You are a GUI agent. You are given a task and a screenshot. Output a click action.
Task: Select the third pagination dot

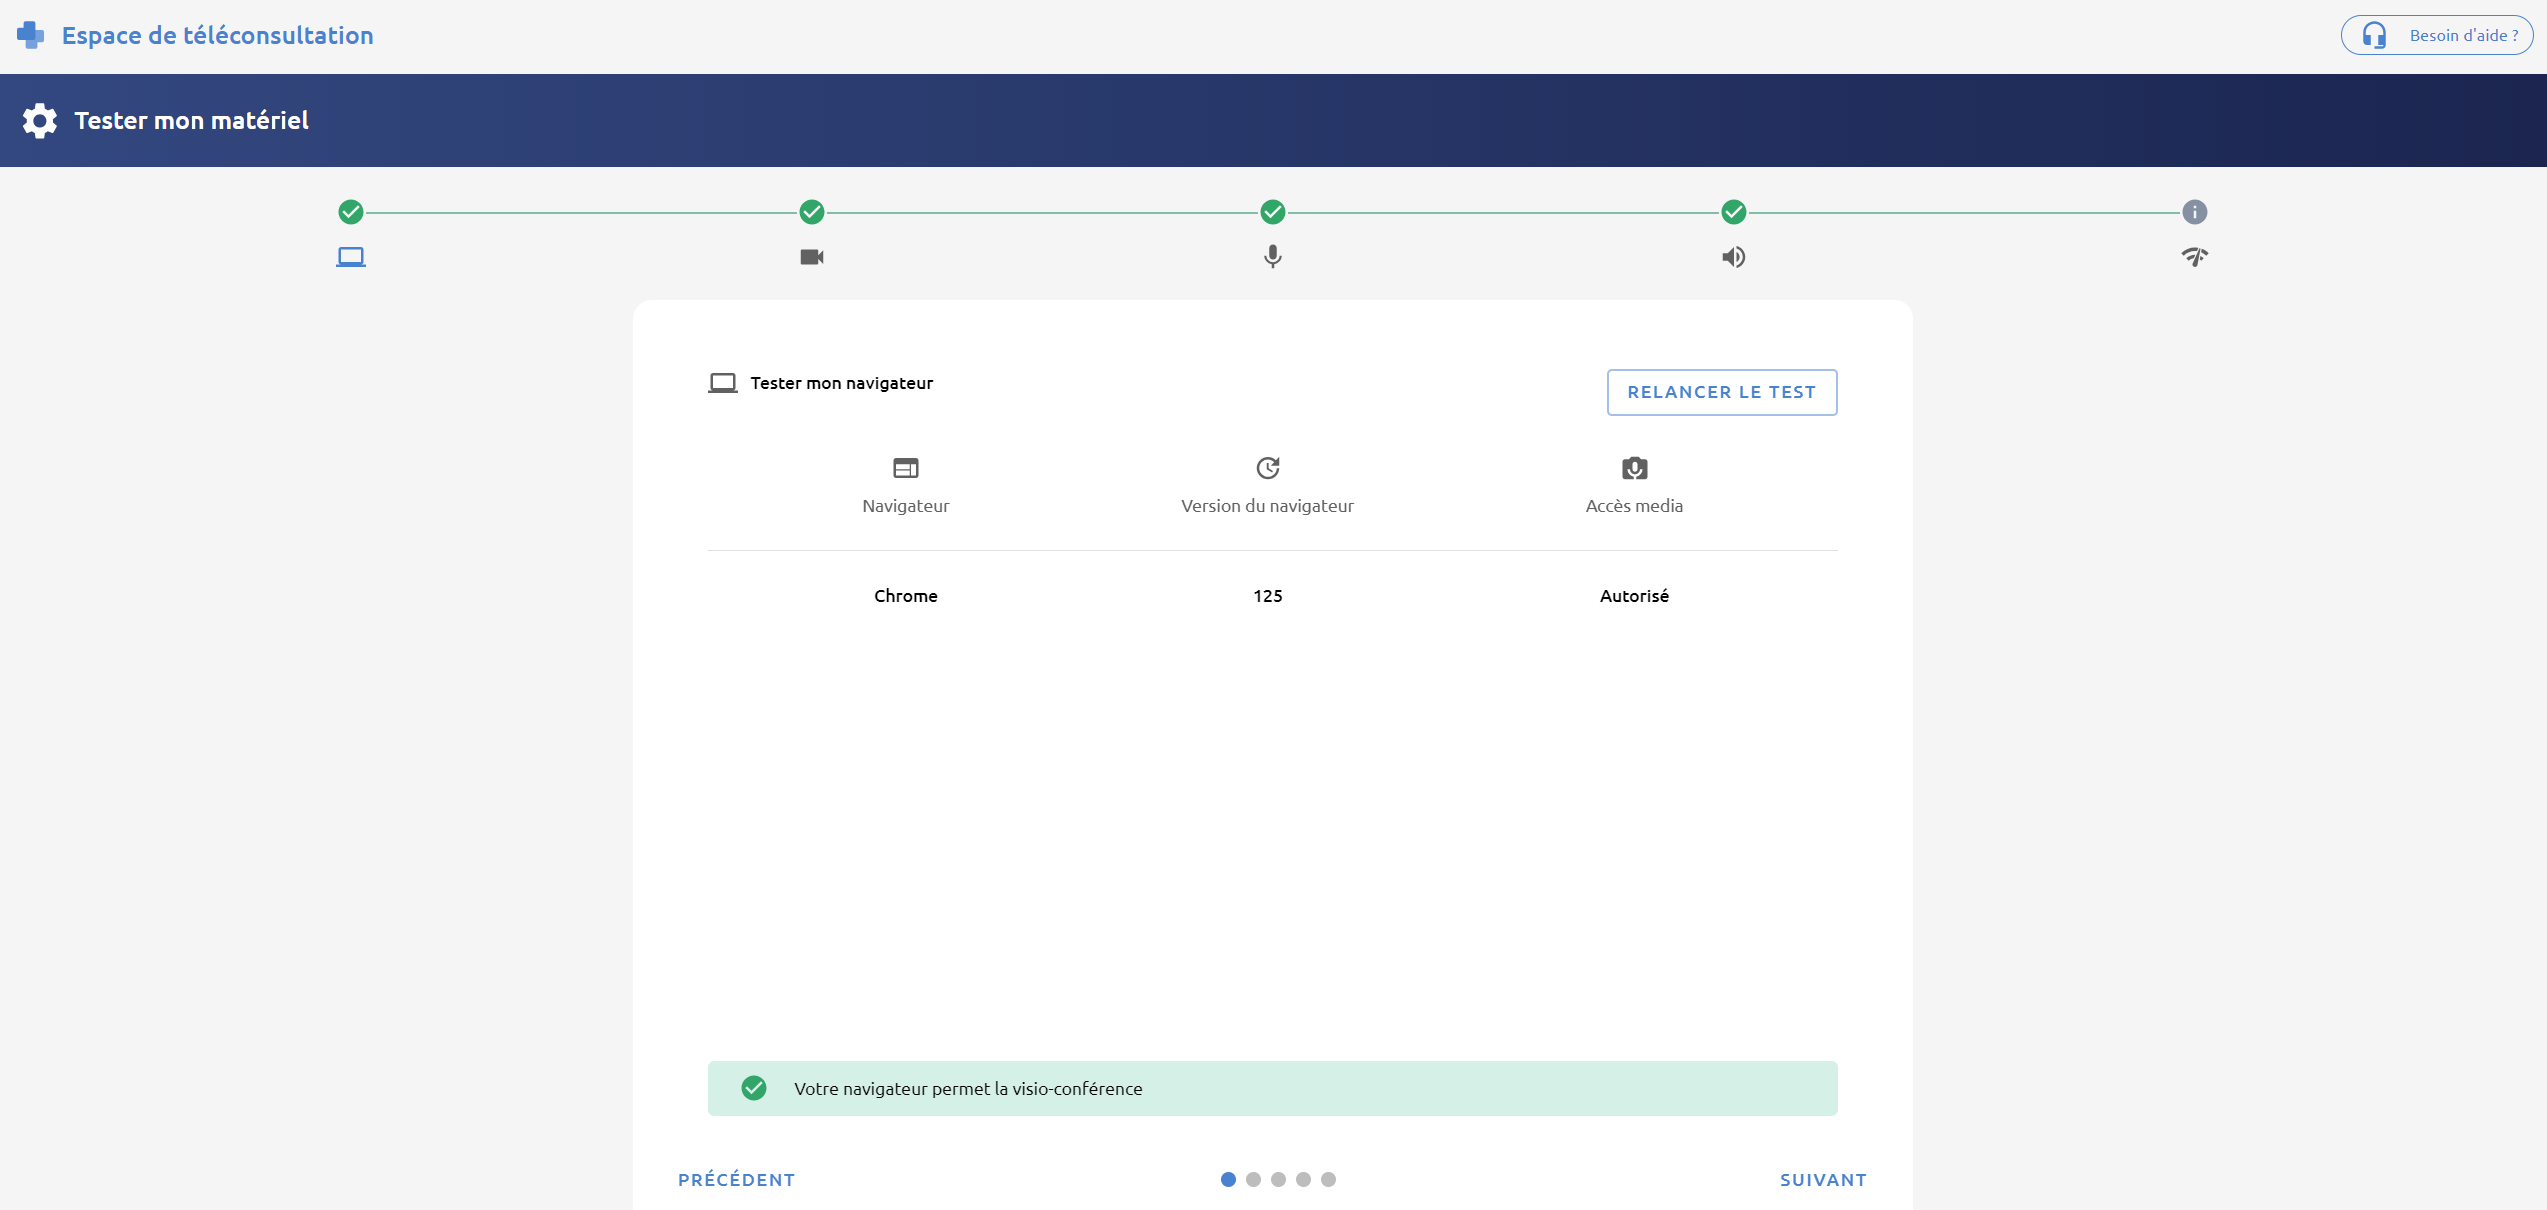click(x=1278, y=1180)
